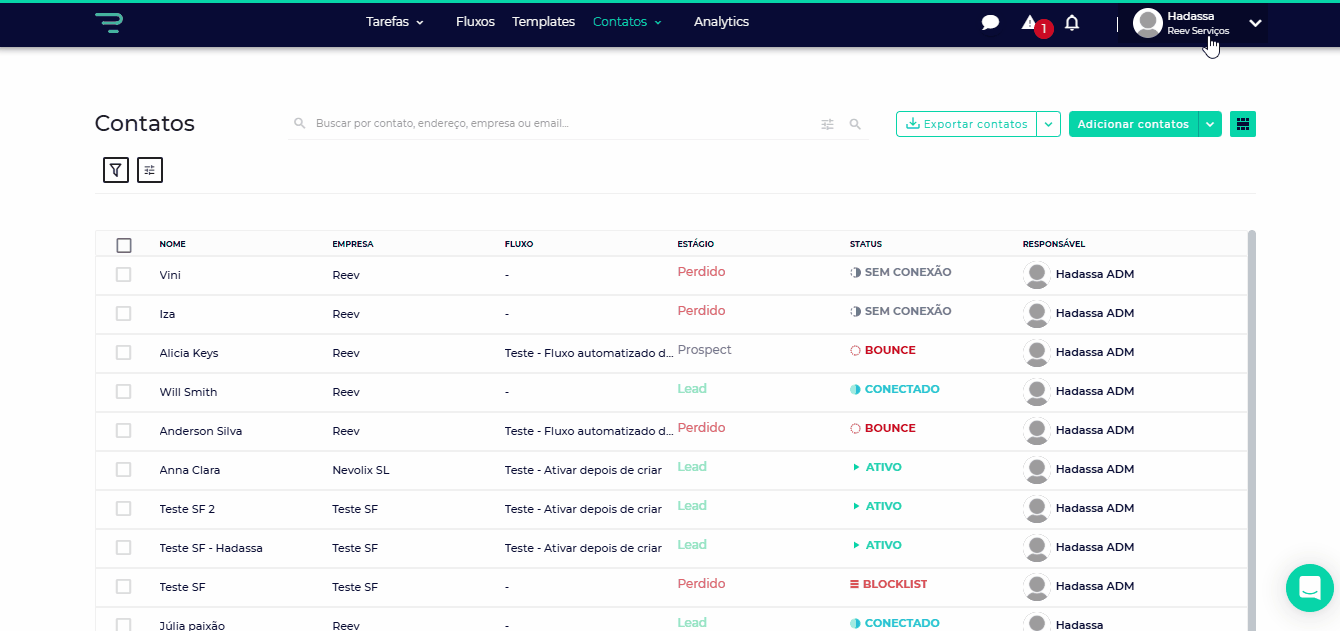Check the Teste SF 2 checkbox
Screen dimensions: 1340x631
(x=124, y=508)
